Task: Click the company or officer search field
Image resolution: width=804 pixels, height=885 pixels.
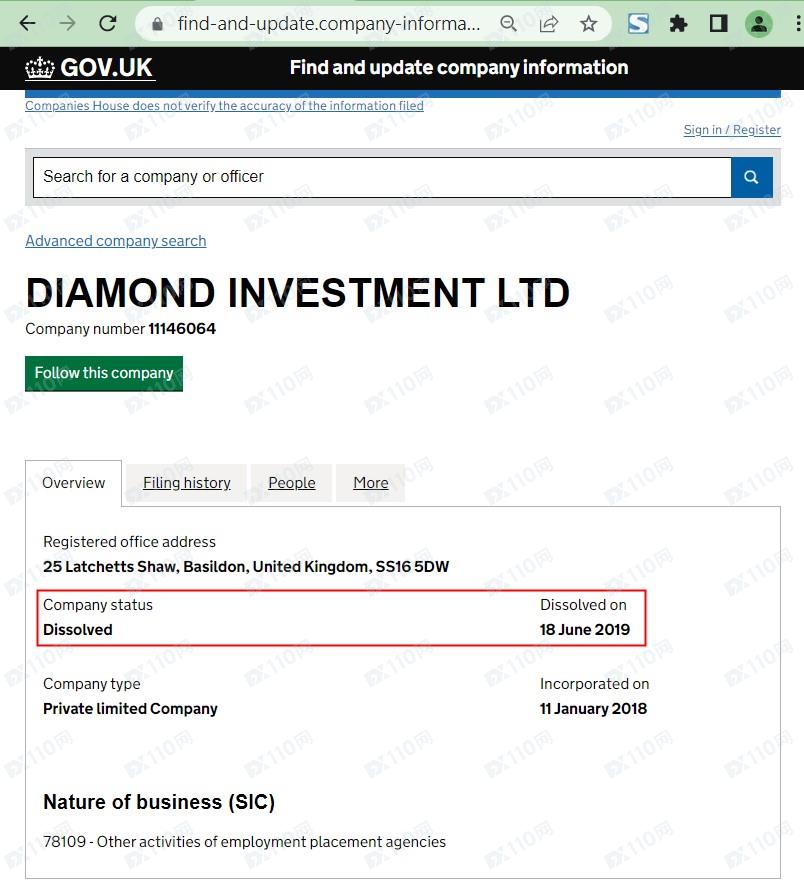Action: click(382, 177)
